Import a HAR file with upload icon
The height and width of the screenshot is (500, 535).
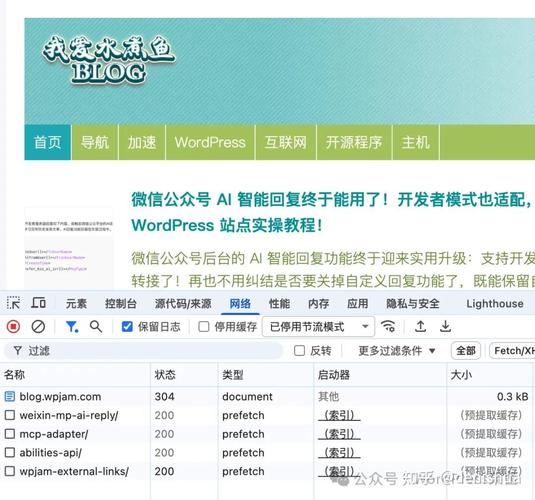click(x=420, y=327)
